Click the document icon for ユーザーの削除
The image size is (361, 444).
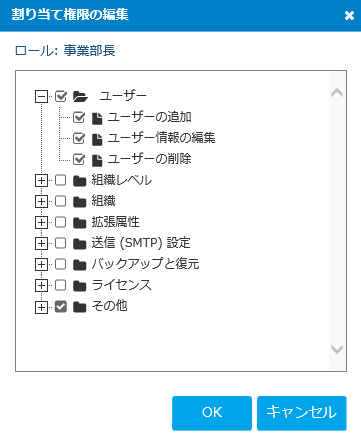coord(97,160)
